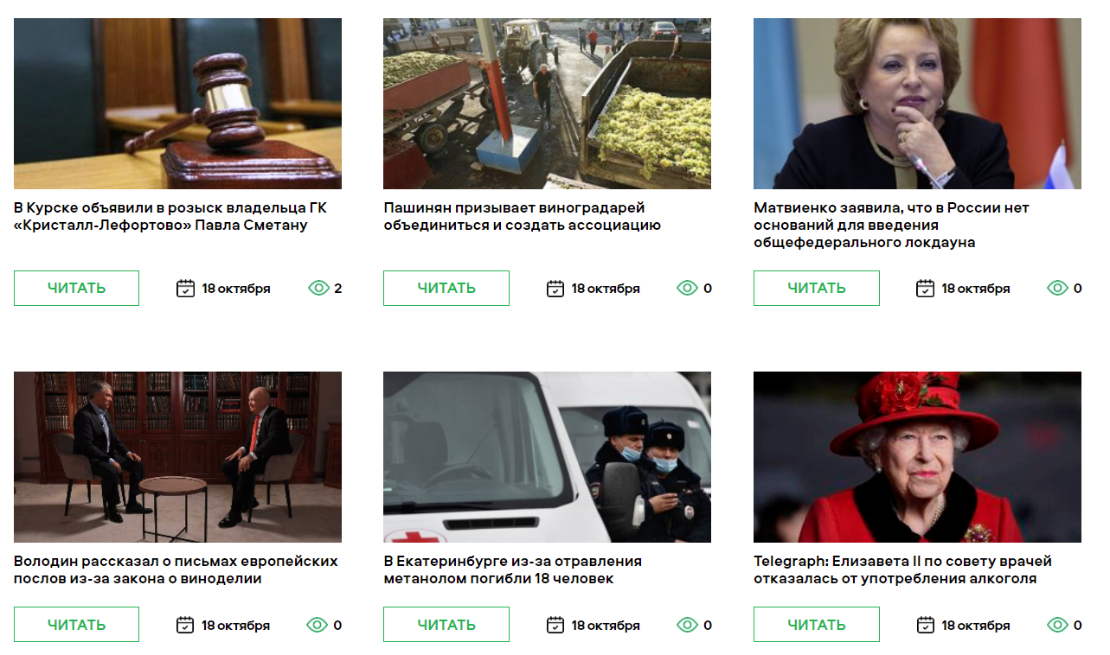1110x655 pixels.
Task: Click the ambulance and police officers photo
Action: tap(547, 457)
